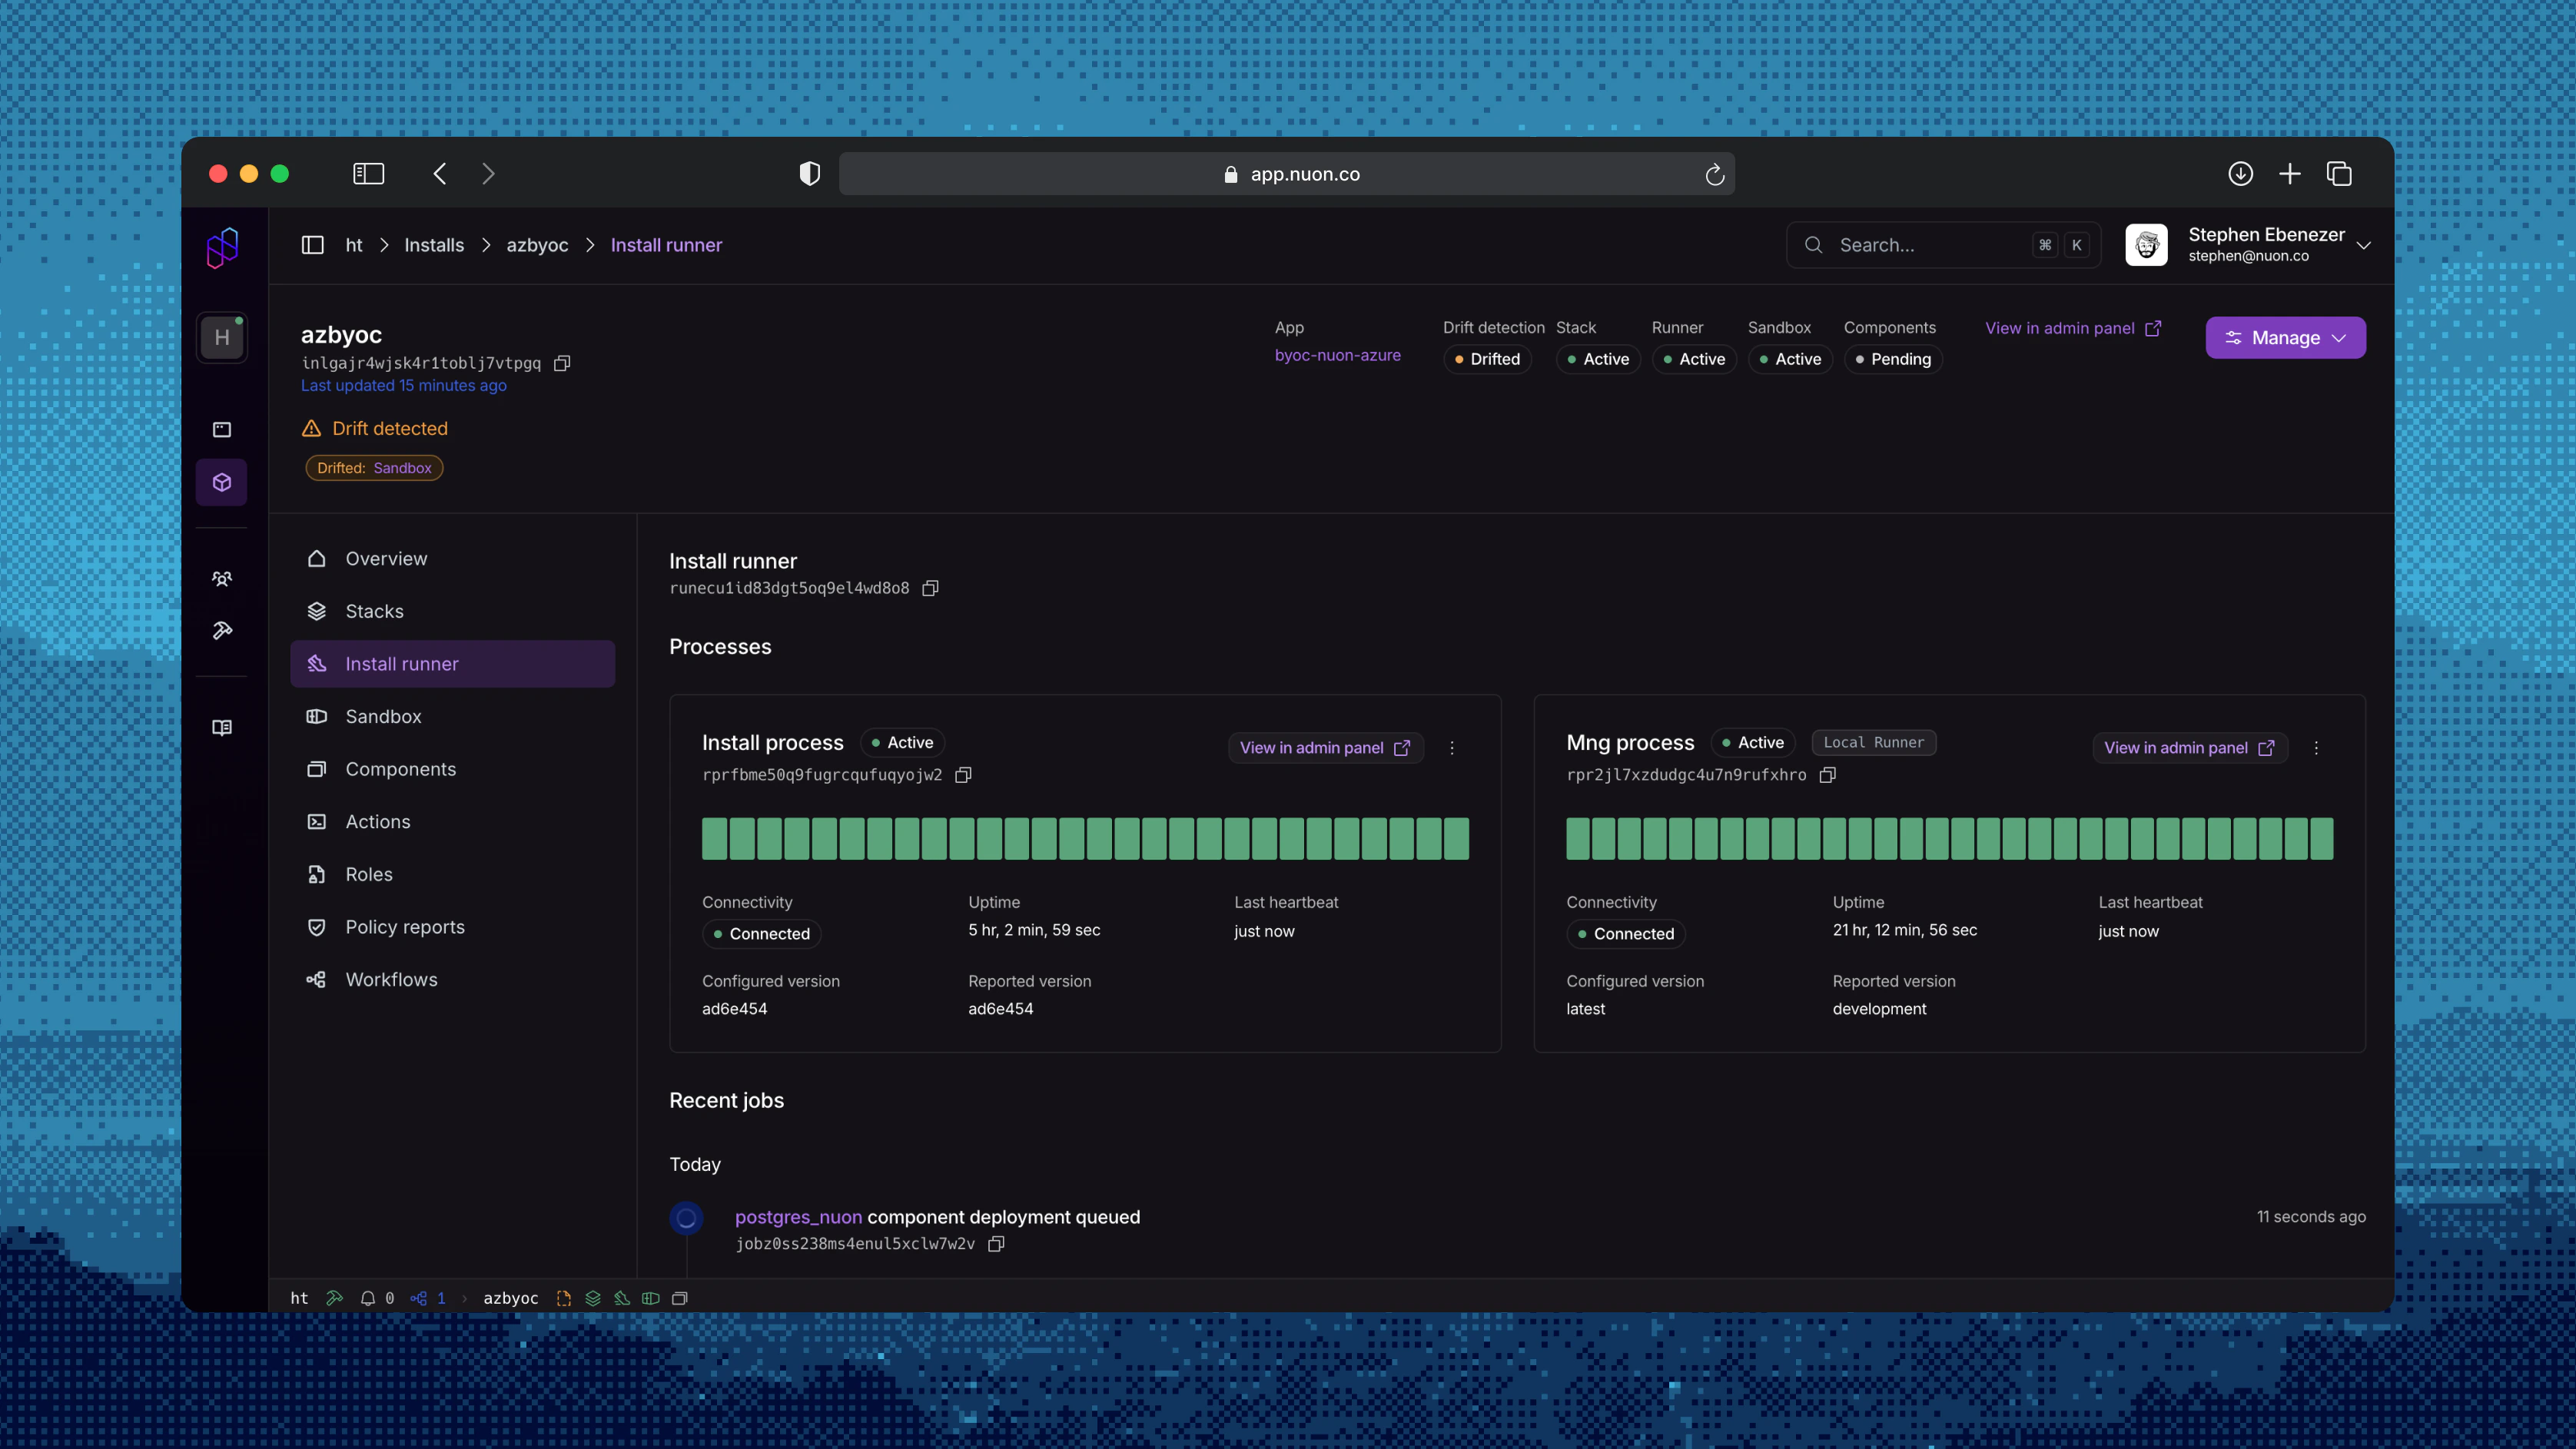Click the last green heartbeat bar of Install process

(x=1456, y=839)
